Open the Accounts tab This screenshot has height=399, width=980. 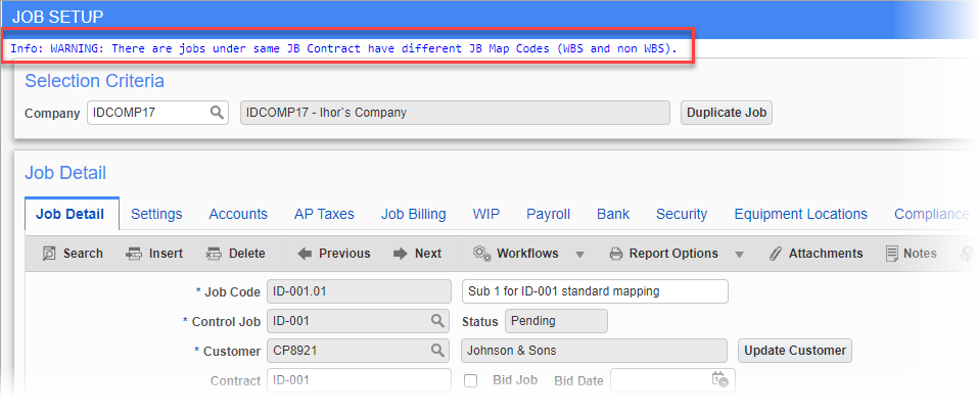(238, 215)
